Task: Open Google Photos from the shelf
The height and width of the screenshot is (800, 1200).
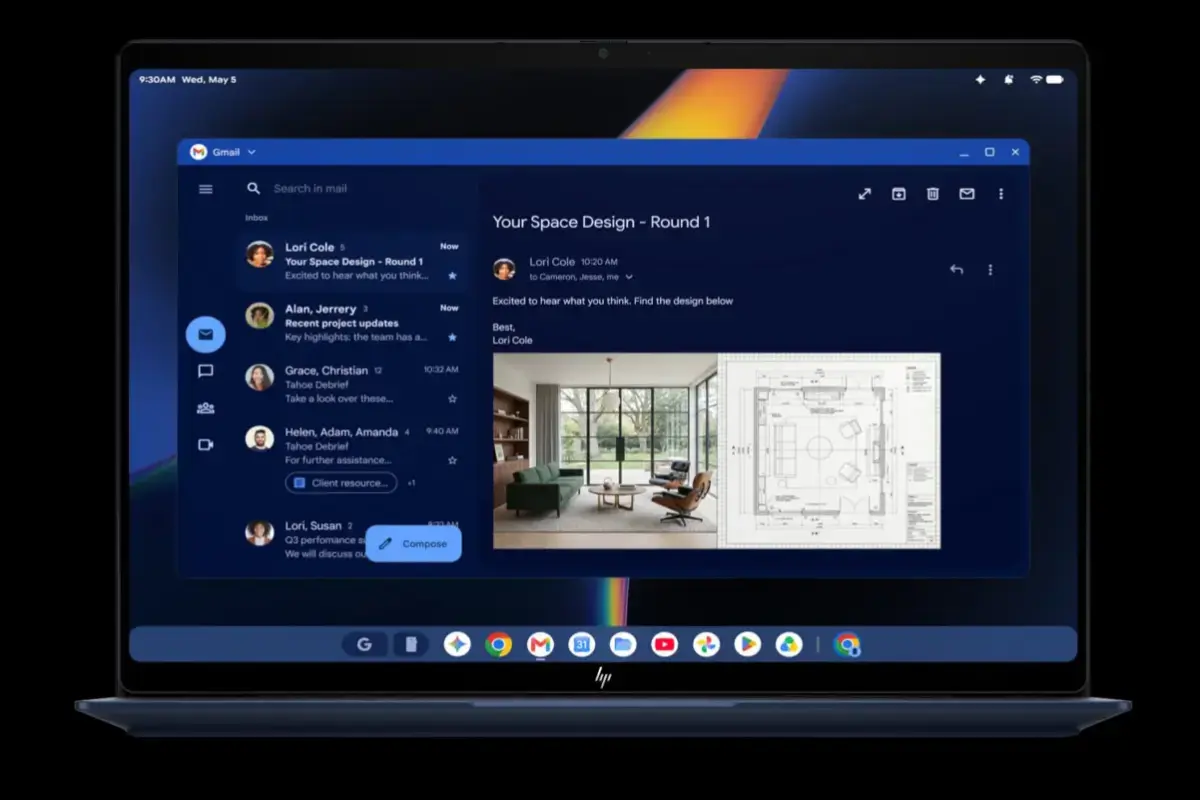Action: (706, 645)
